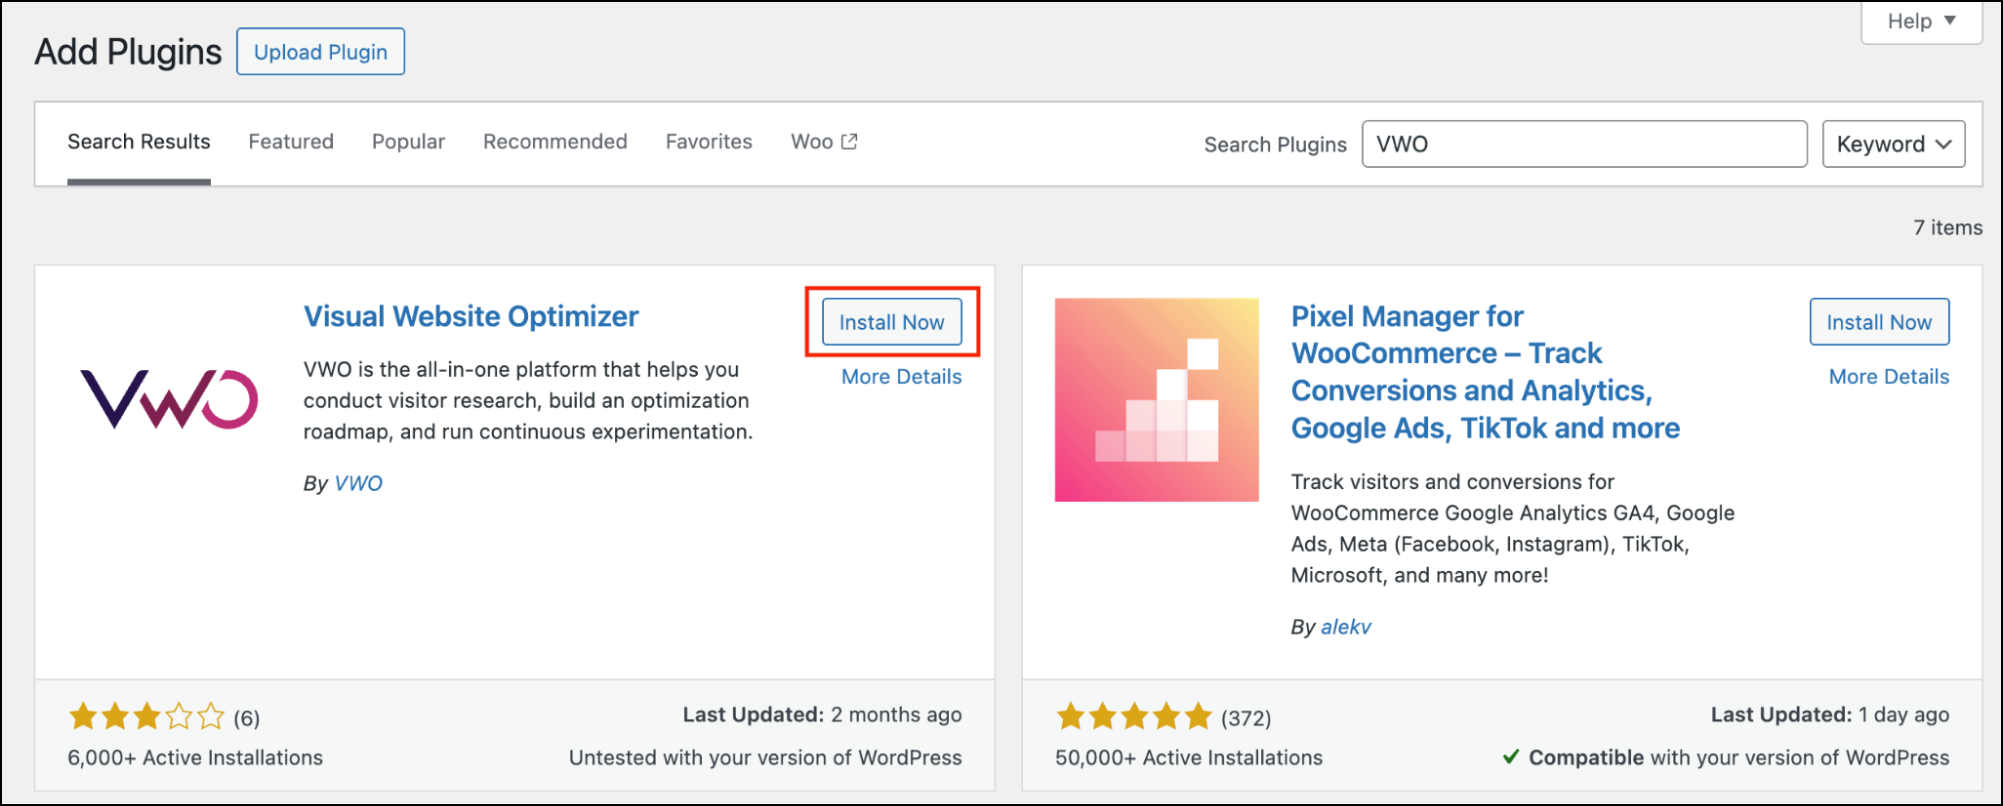
Task: View More Details for Visual Website Optimizer
Action: pos(901,377)
